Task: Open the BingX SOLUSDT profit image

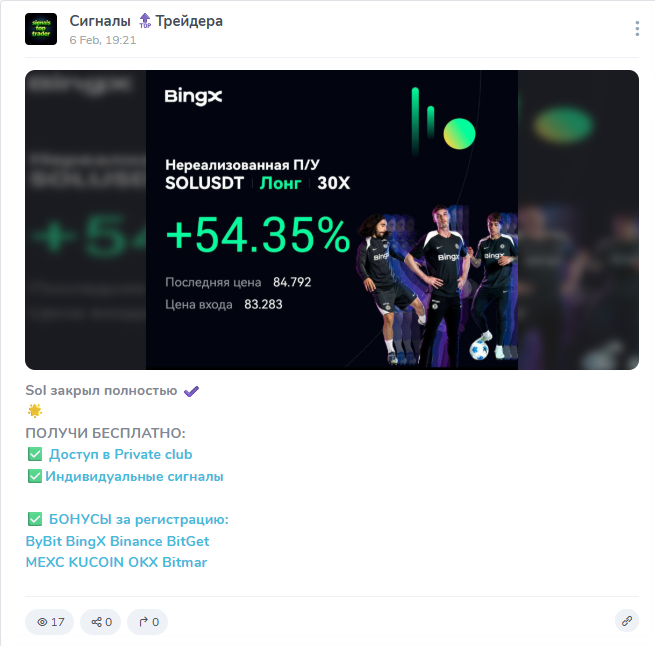Action: tap(332, 220)
